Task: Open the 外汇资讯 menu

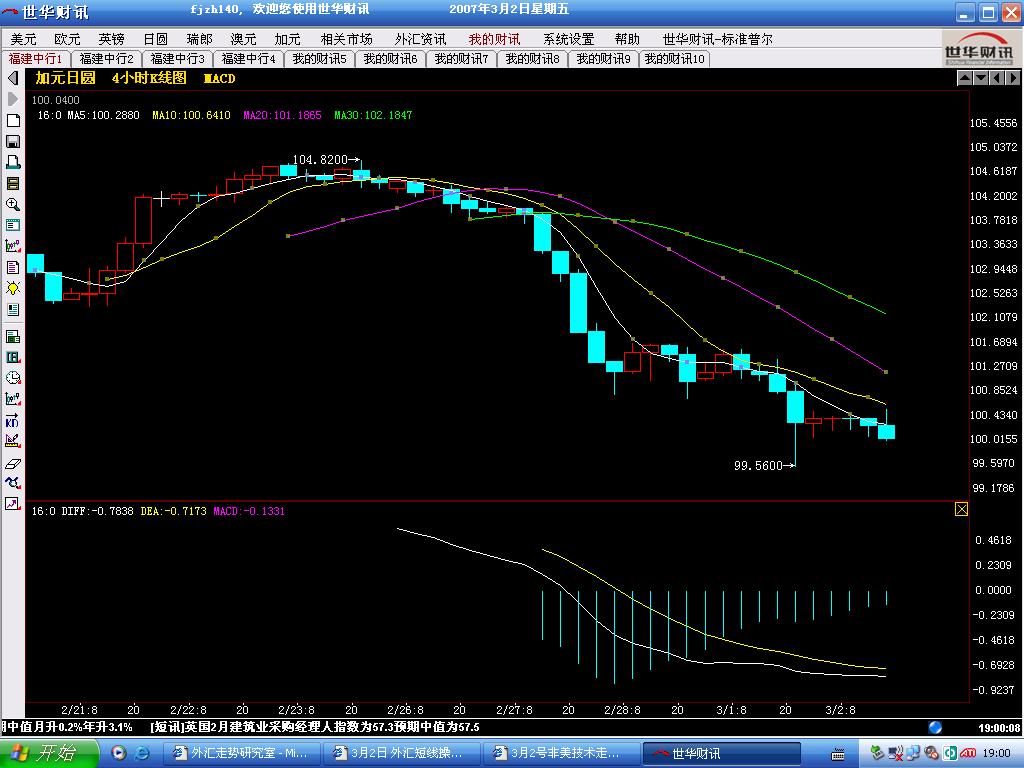Action: 421,39
